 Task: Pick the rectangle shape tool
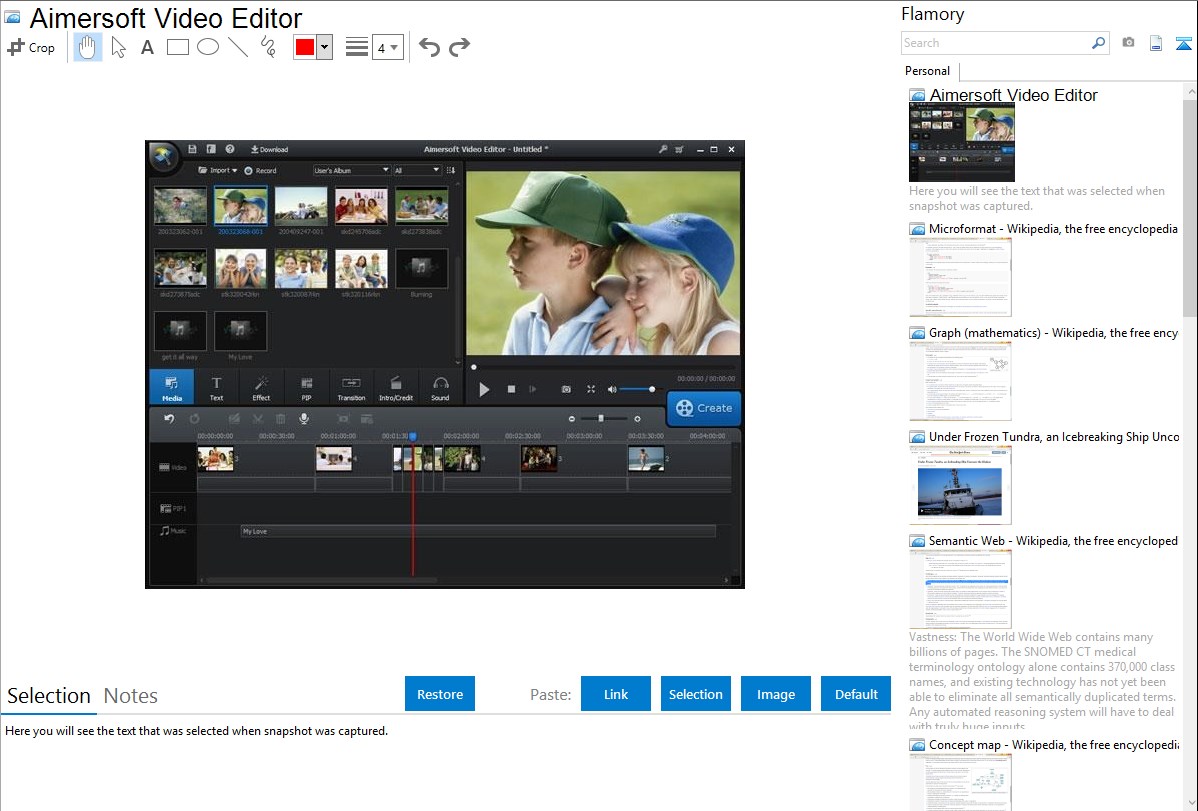tap(177, 47)
